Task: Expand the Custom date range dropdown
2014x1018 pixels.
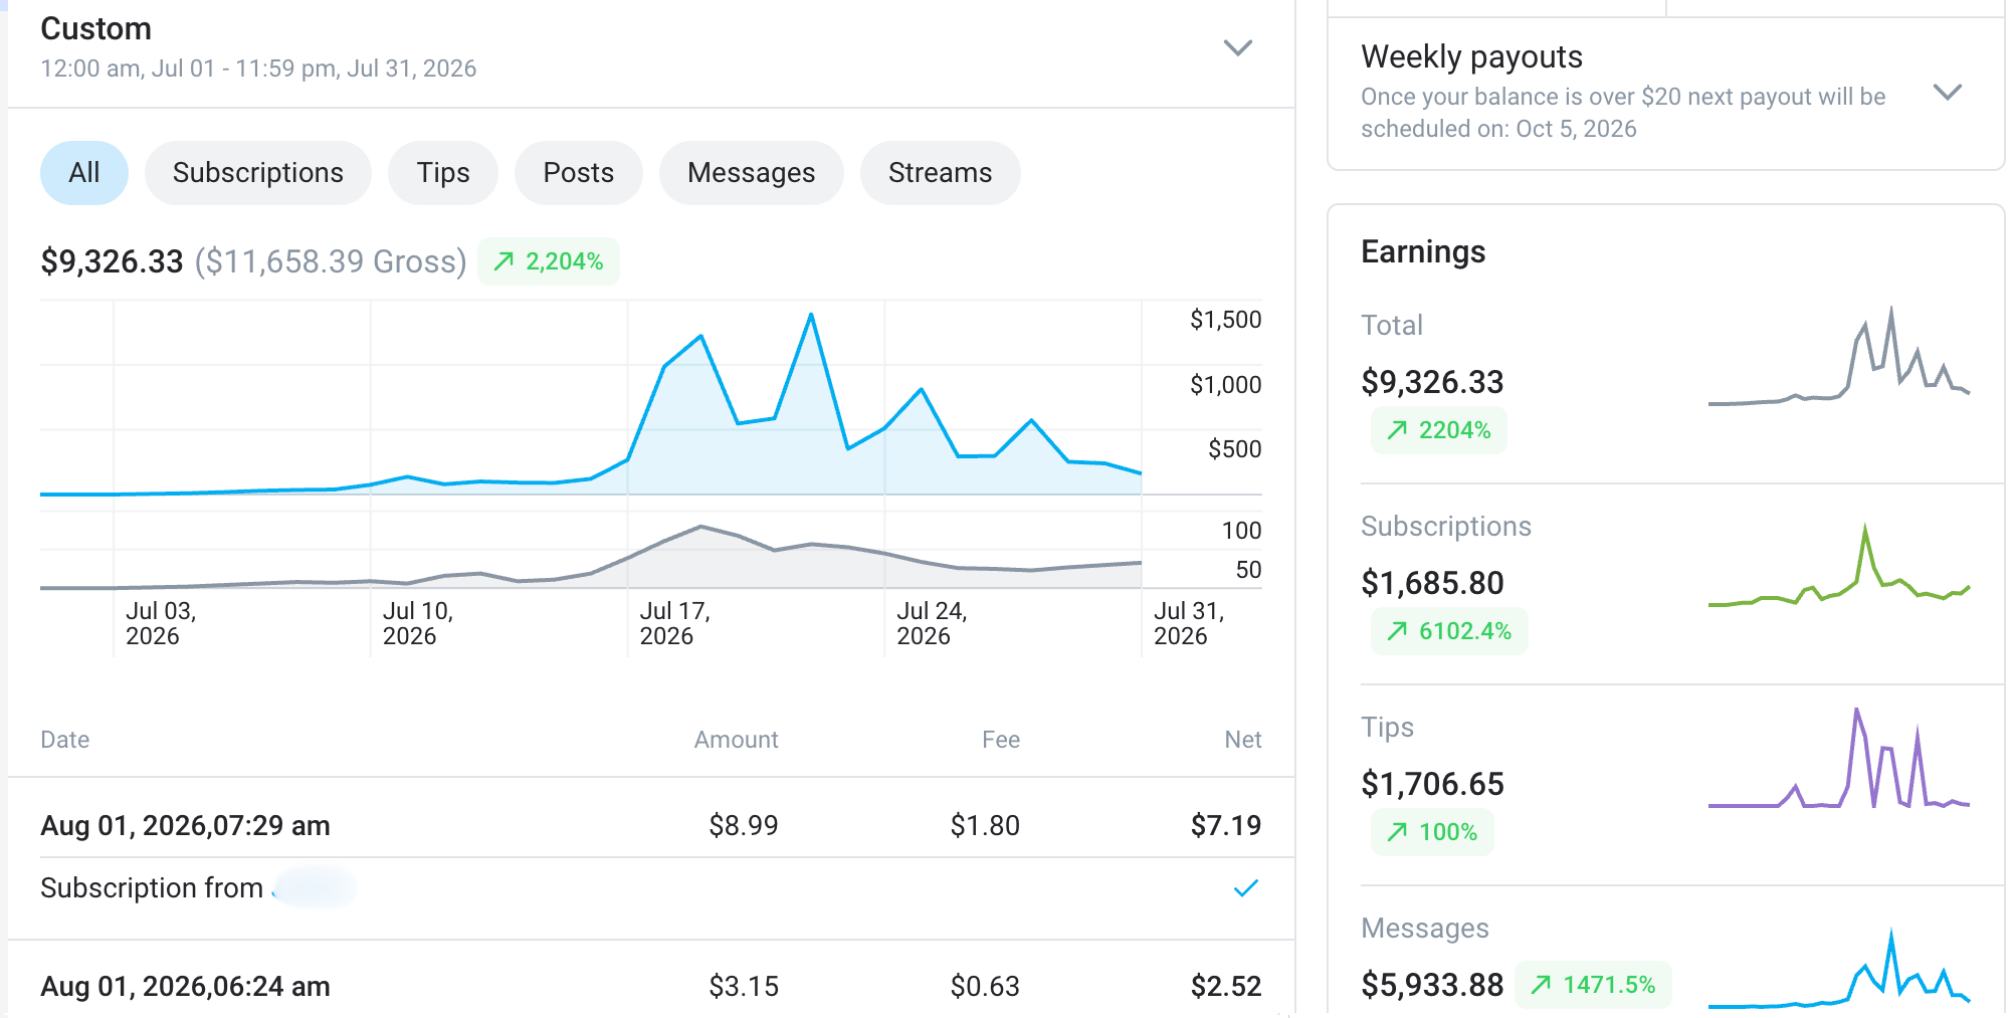Action: (x=1237, y=48)
